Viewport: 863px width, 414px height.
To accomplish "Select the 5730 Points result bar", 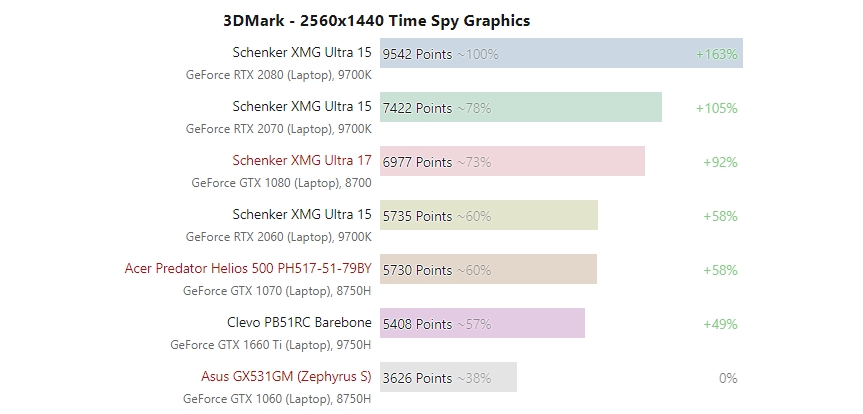I will [488, 270].
